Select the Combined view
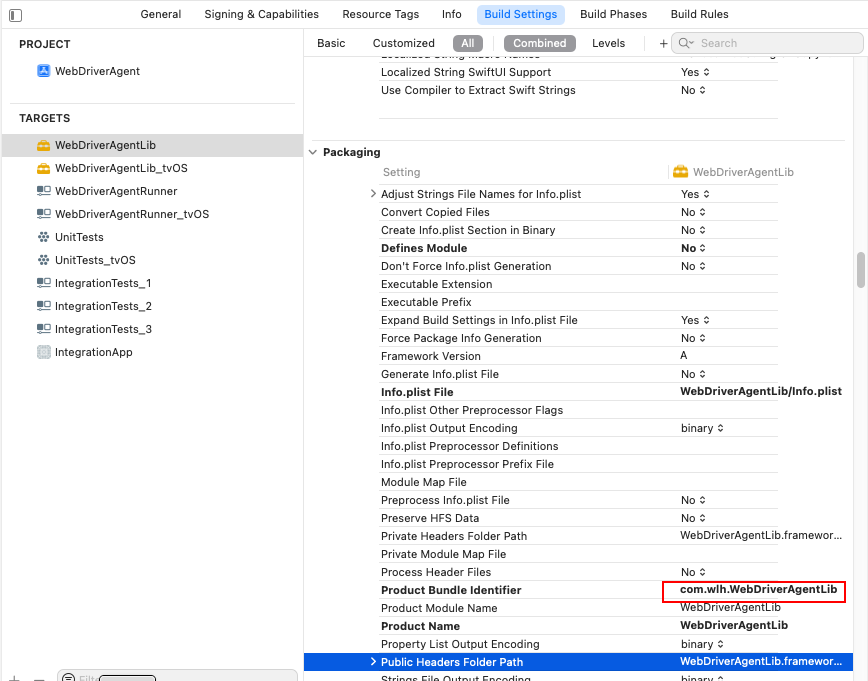Screen dimensions: 868x681 (540, 43)
